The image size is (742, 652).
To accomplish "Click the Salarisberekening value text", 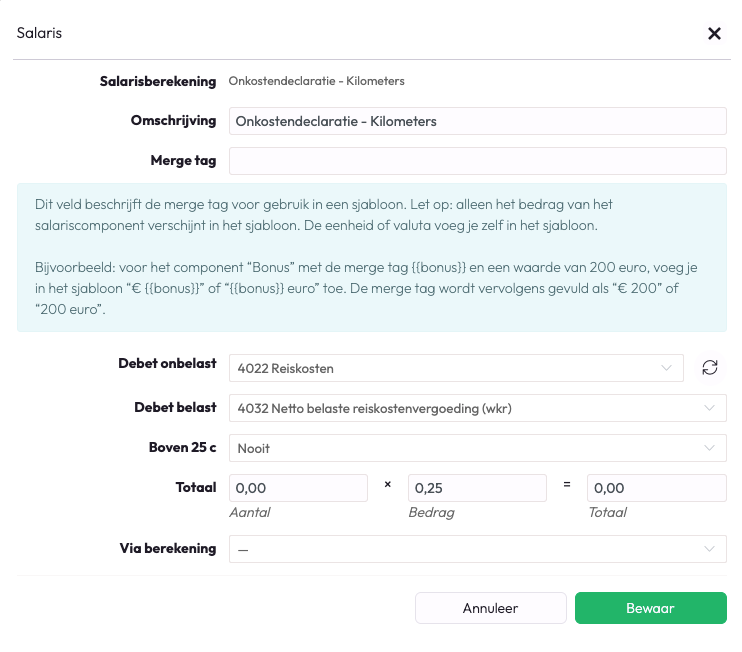I will click(x=316, y=81).
